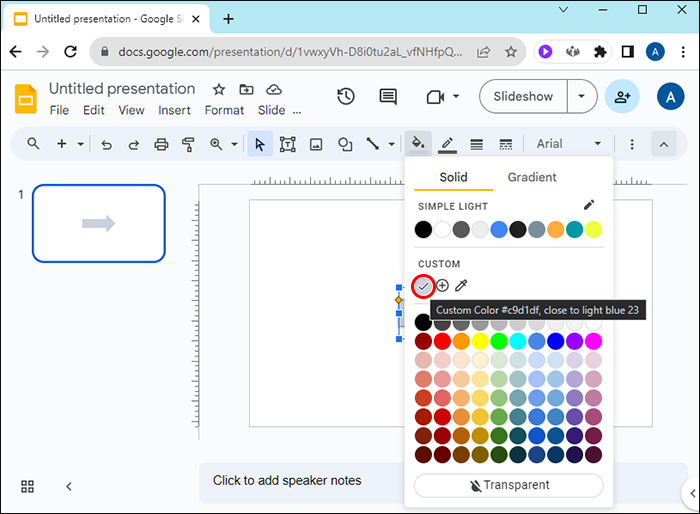Open the Insert menu
This screenshot has width=700, height=514.
[x=174, y=110]
